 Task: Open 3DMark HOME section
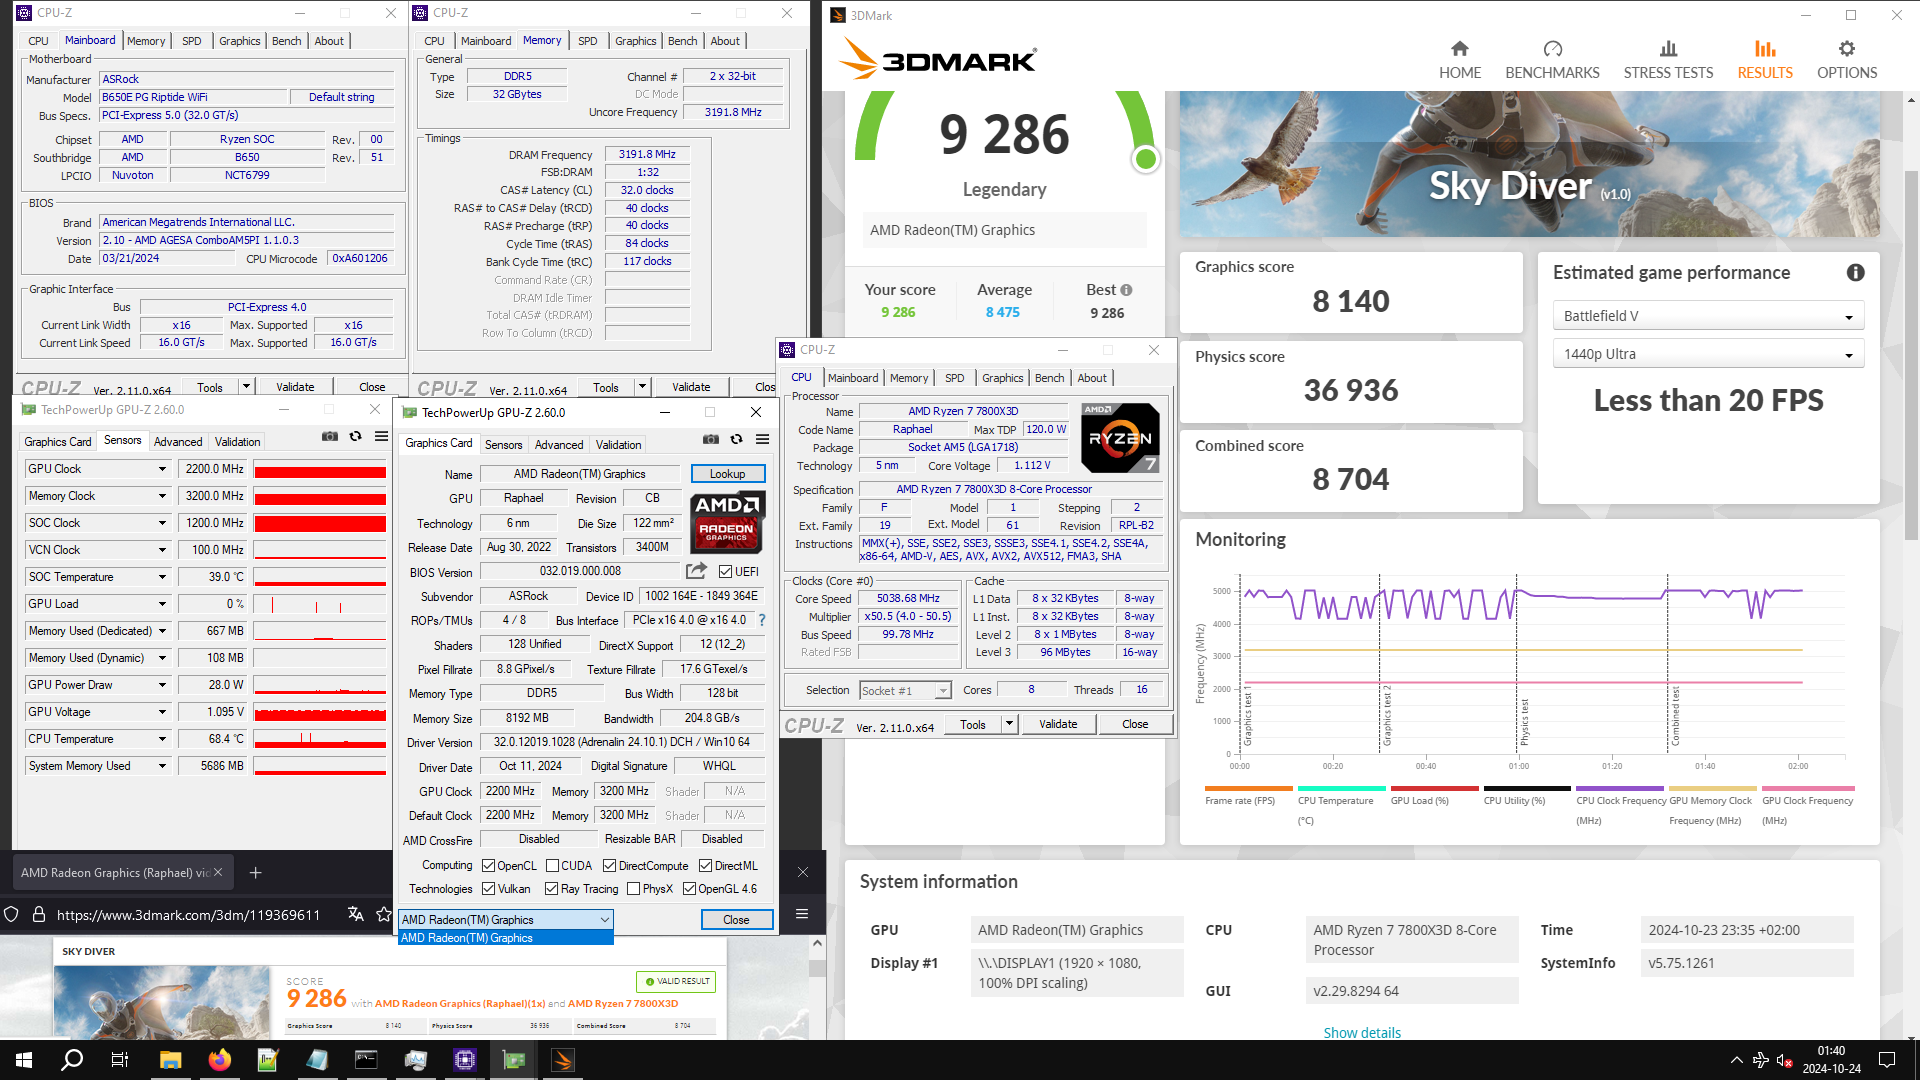click(x=1460, y=60)
